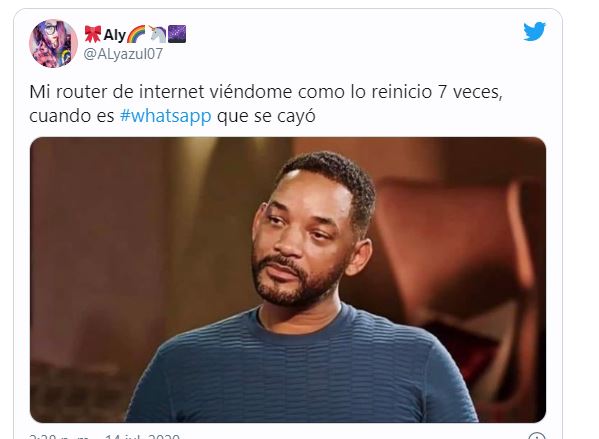This screenshot has height=439, width=599.
Task: Click the blank area between handle and bird logo
Action: (344, 42)
